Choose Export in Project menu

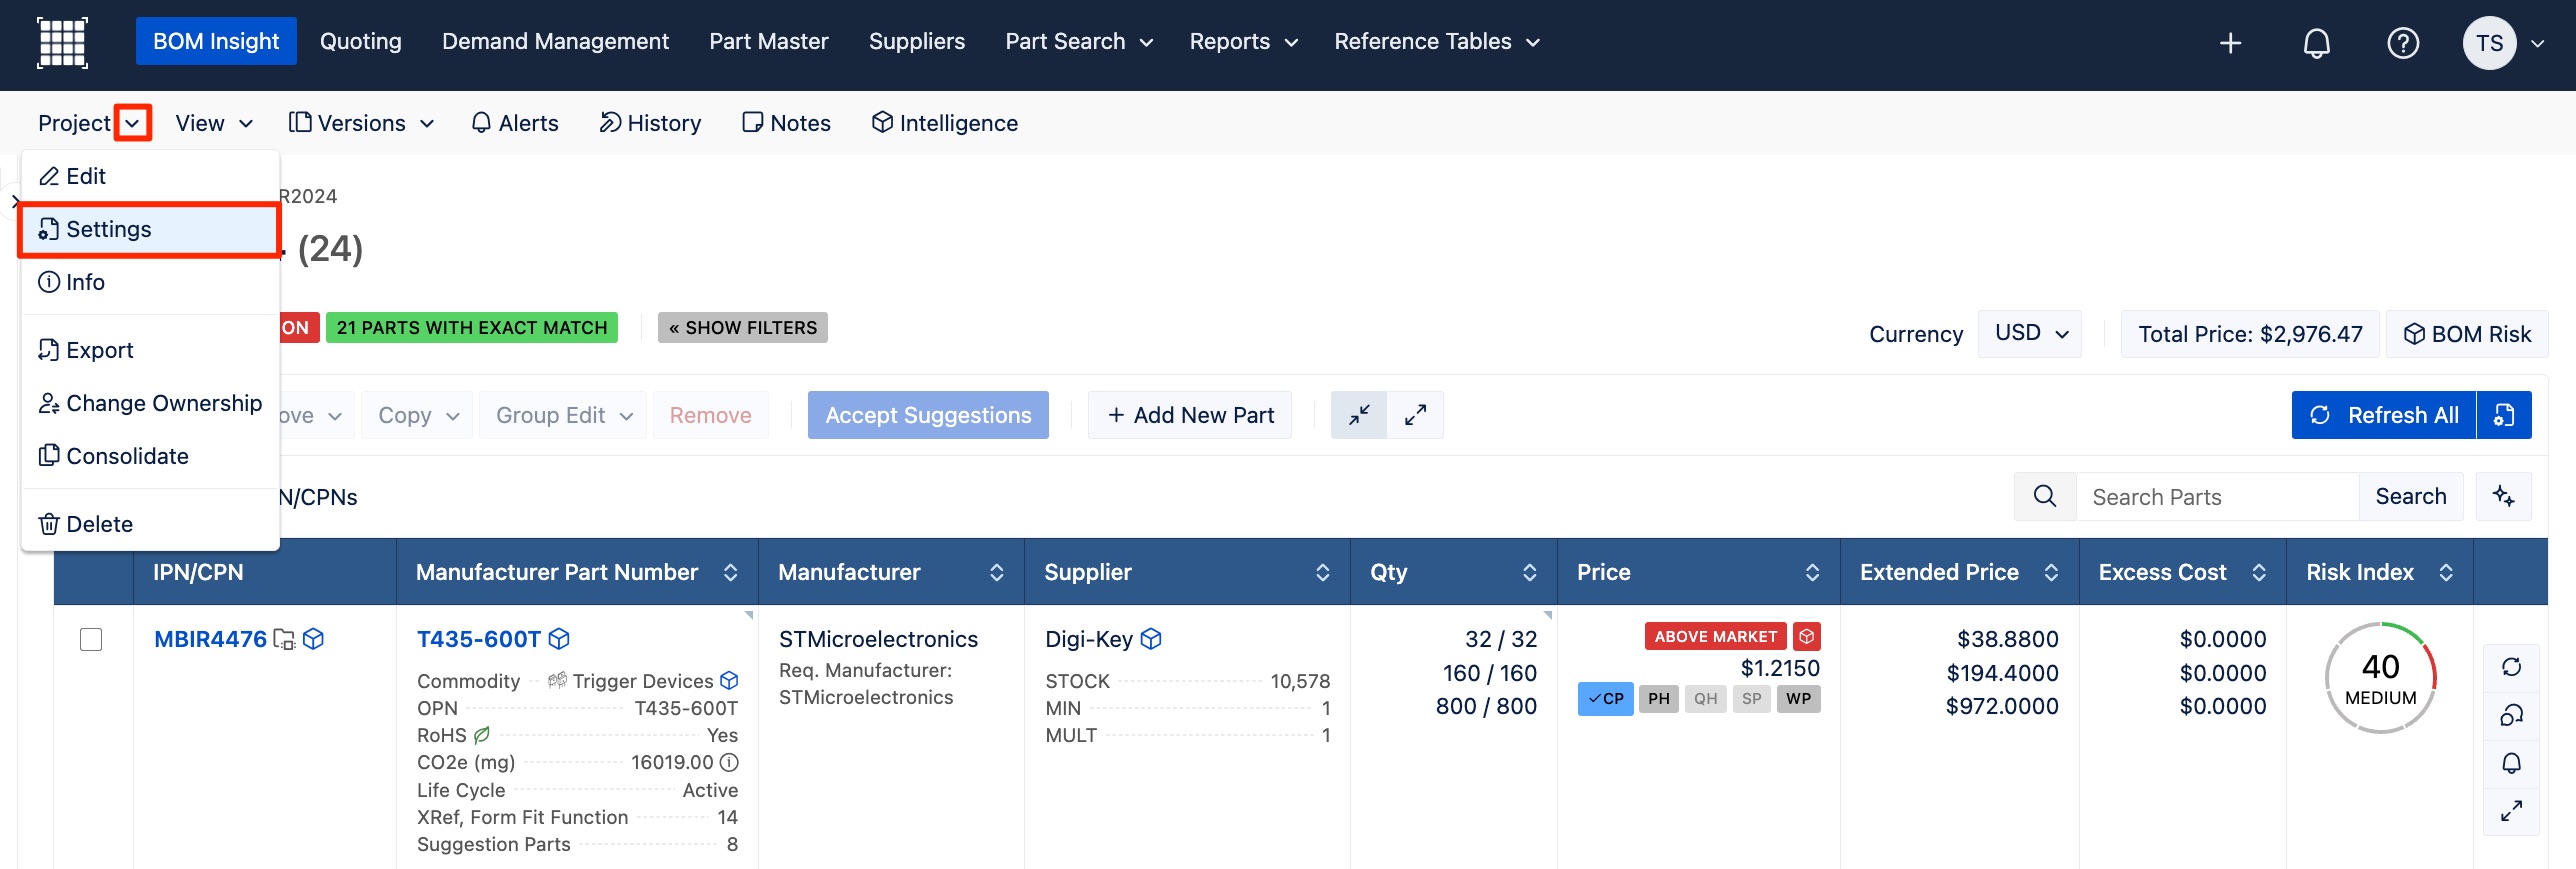click(x=150, y=350)
